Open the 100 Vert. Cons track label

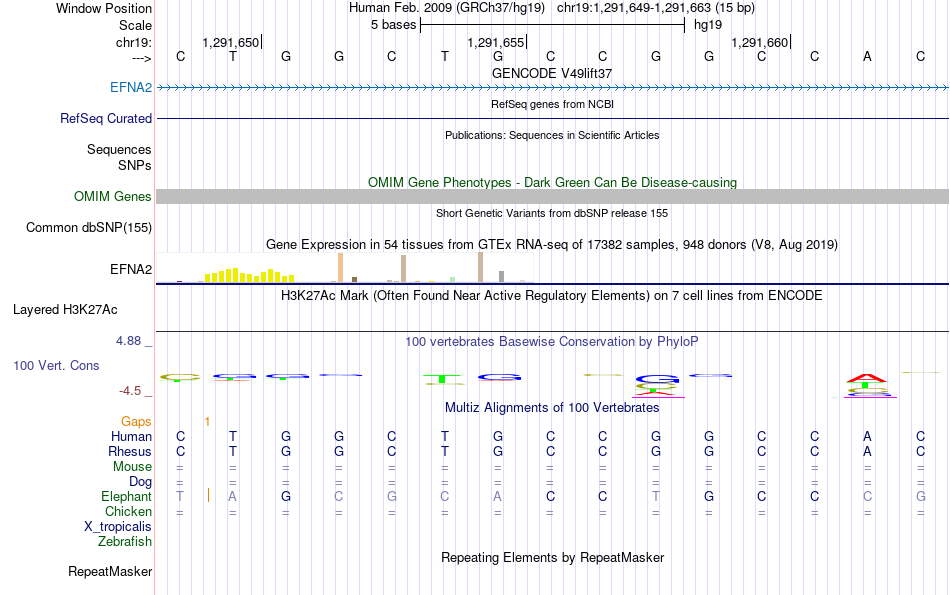coord(56,365)
